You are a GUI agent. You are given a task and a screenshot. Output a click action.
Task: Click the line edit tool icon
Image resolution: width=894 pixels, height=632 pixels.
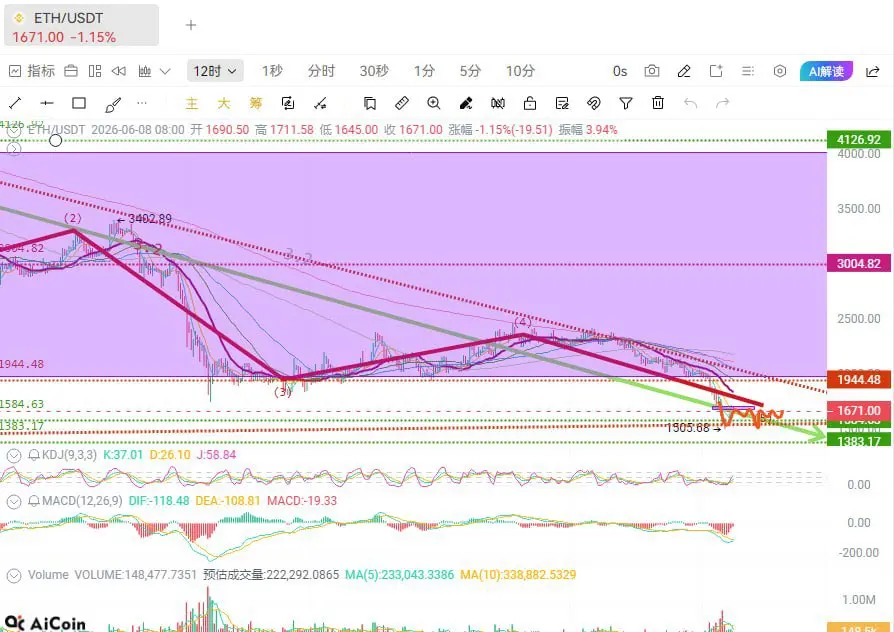(x=320, y=103)
